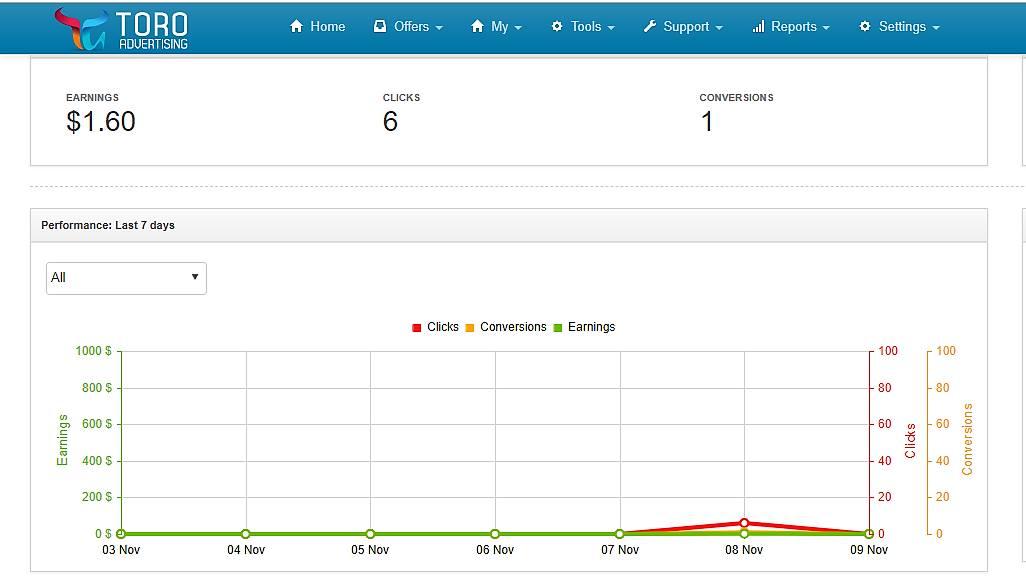Click the EARNINGS label
The width and height of the screenshot is (1026, 577).
pyautogui.click(x=92, y=97)
